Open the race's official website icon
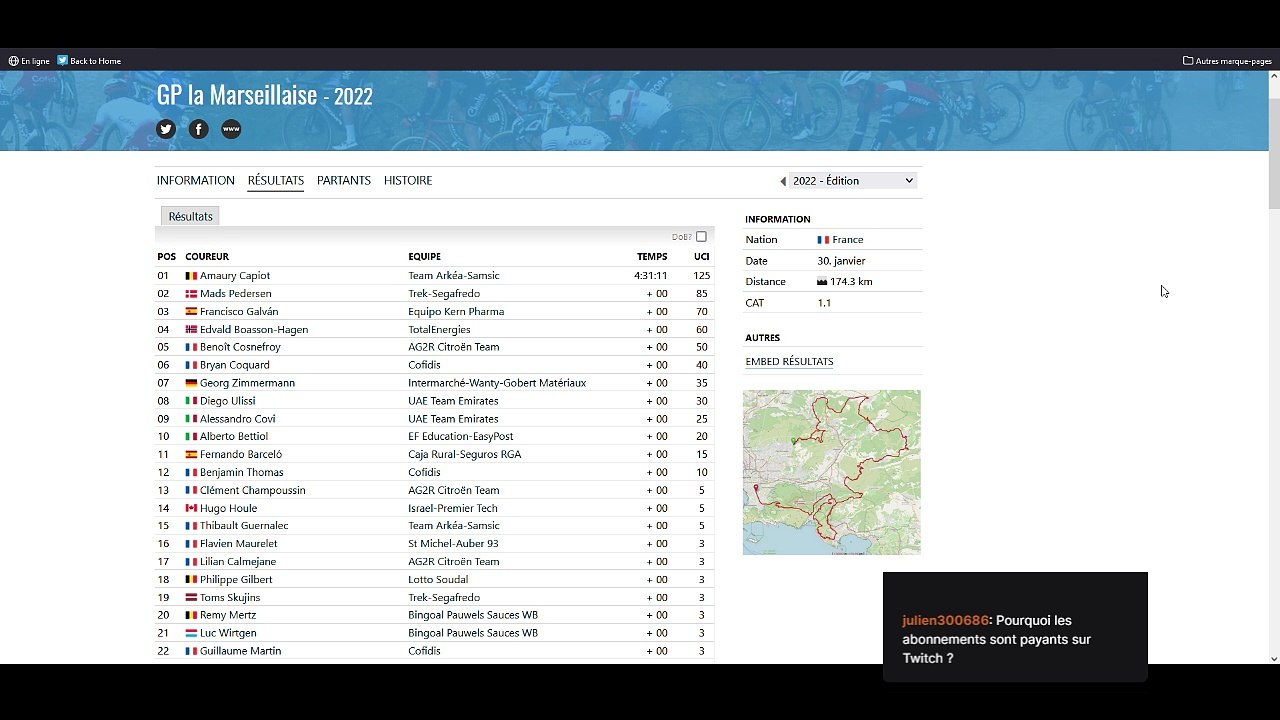 231,129
